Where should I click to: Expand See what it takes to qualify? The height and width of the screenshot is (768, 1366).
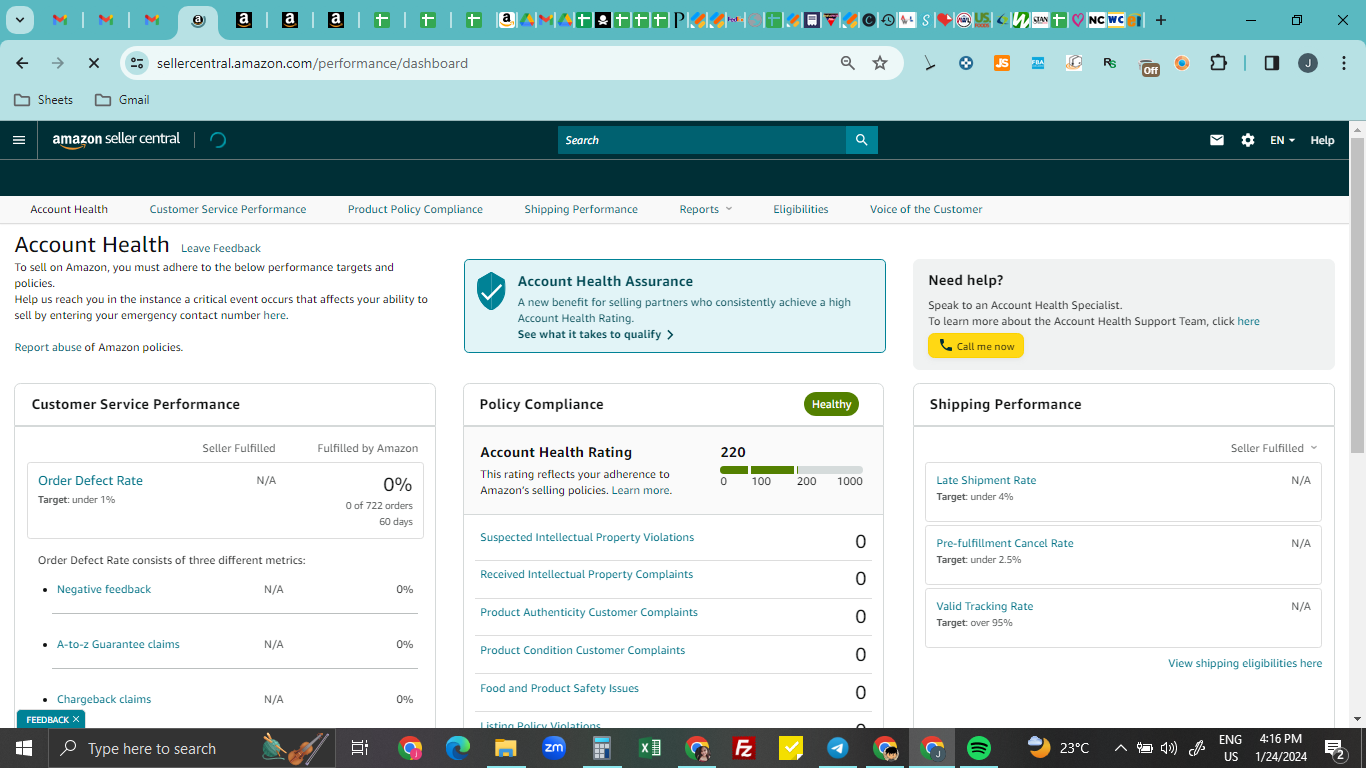pyautogui.click(x=596, y=334)
